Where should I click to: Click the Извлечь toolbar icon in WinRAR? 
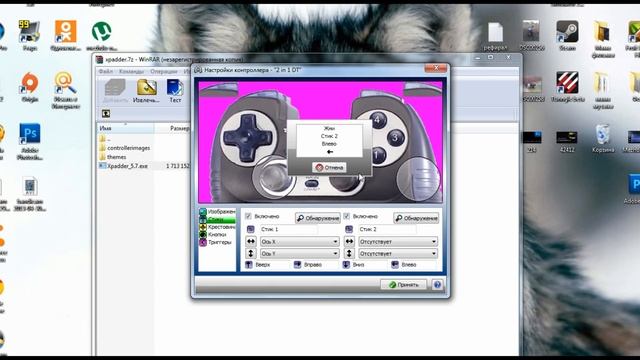(x=146, y=90)
